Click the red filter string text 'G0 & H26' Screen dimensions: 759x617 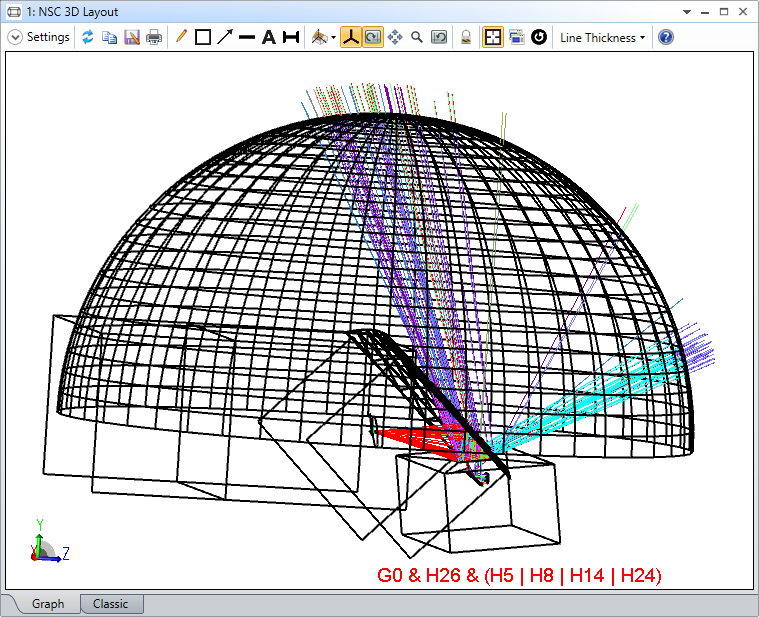pos(419,575)
